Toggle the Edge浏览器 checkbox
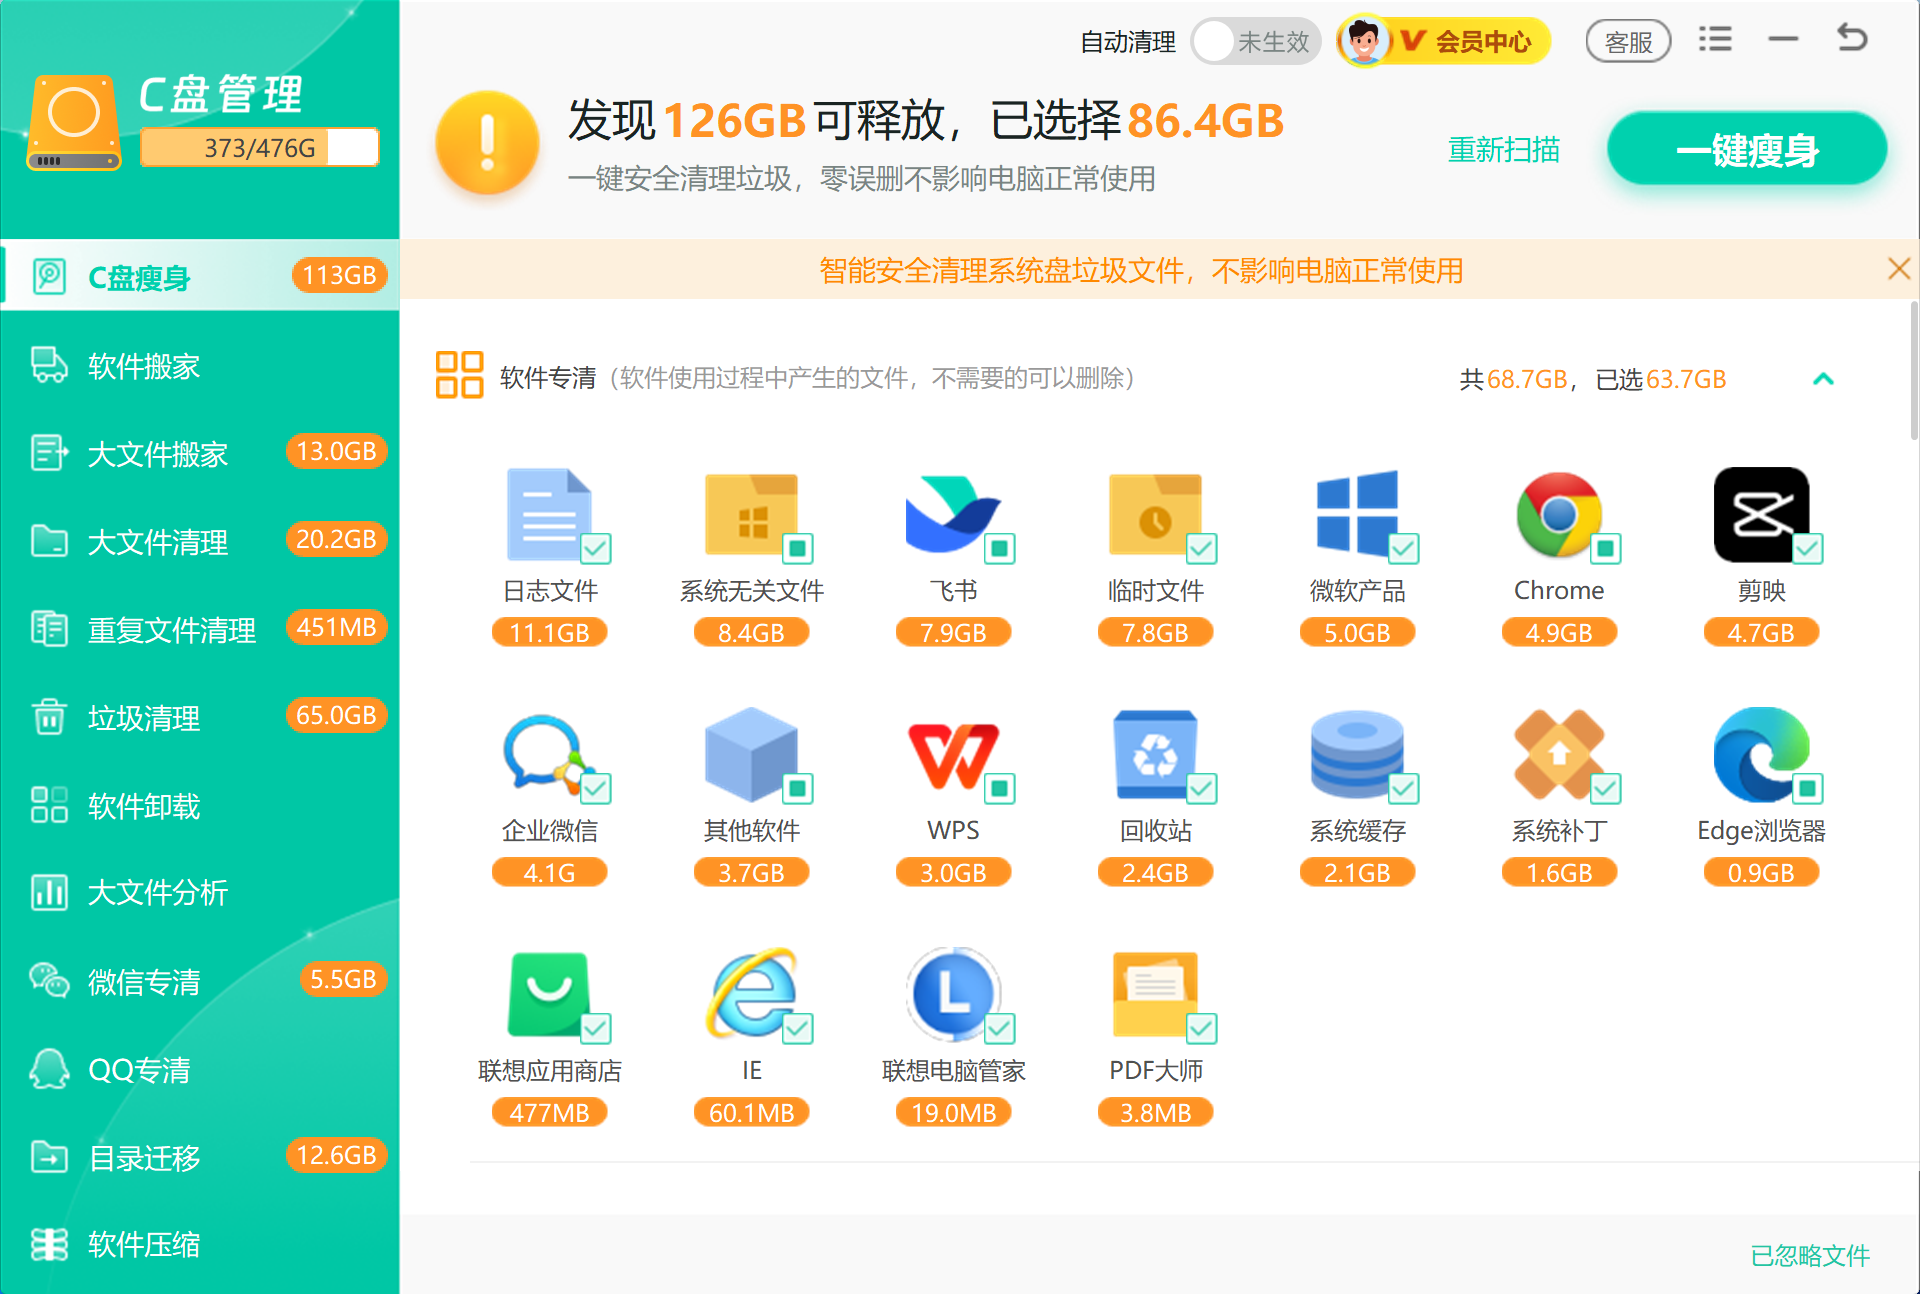Viewport: 1920px width, 1294px height. (x=1808, y=788)
